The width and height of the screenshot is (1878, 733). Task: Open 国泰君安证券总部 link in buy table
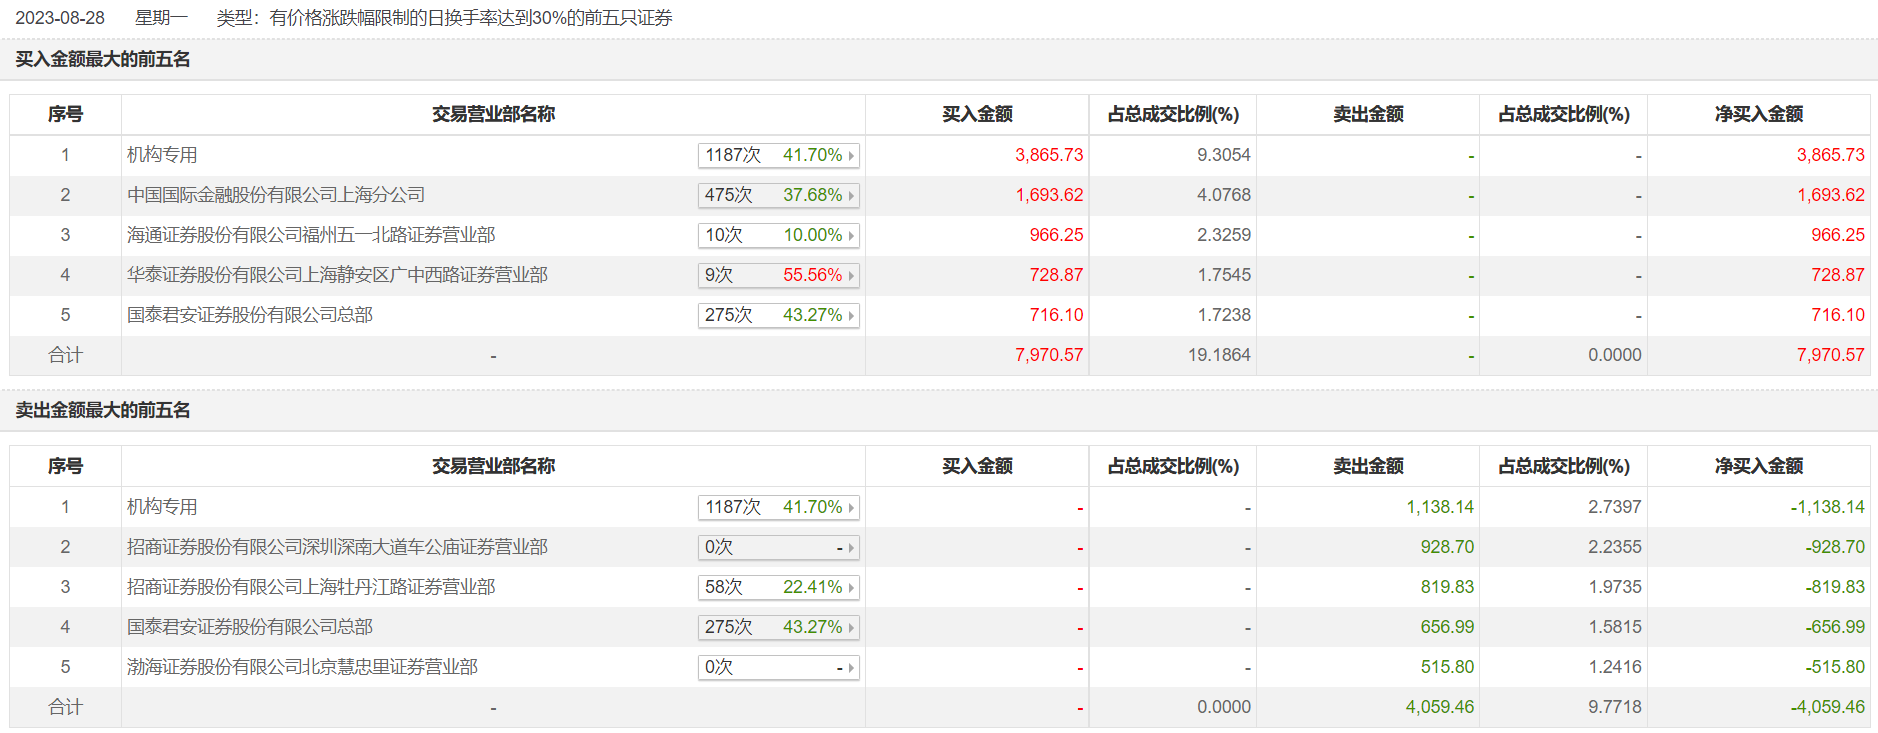pos(250,315)
